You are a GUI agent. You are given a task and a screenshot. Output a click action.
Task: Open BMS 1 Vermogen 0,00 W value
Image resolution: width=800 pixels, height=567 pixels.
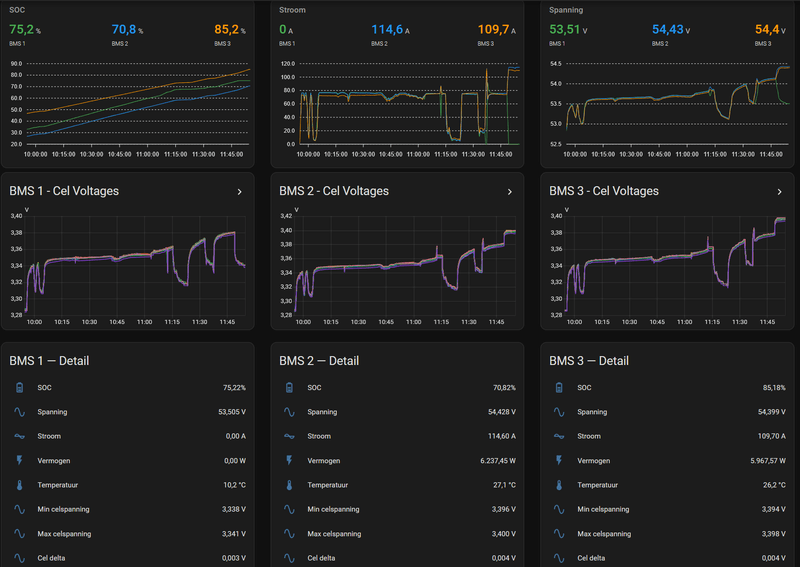[x=235, y=461]
